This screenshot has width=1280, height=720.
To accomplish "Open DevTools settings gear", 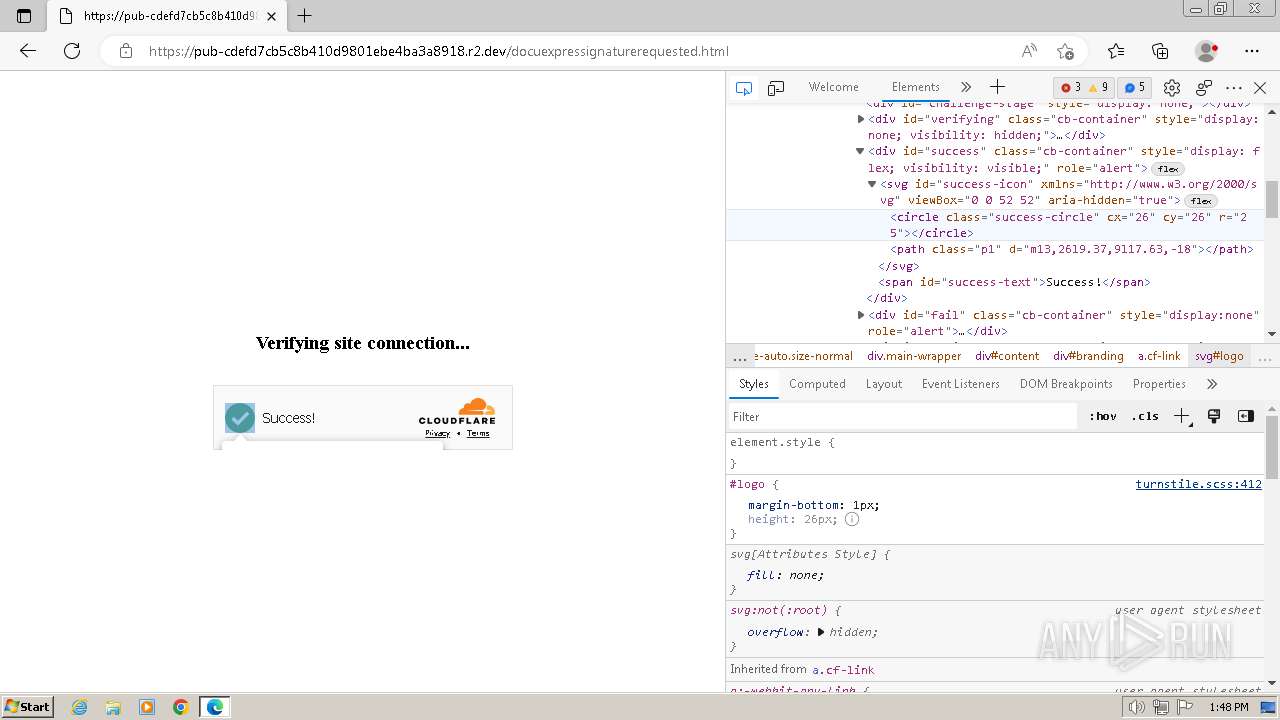I will coord(1172,88).
